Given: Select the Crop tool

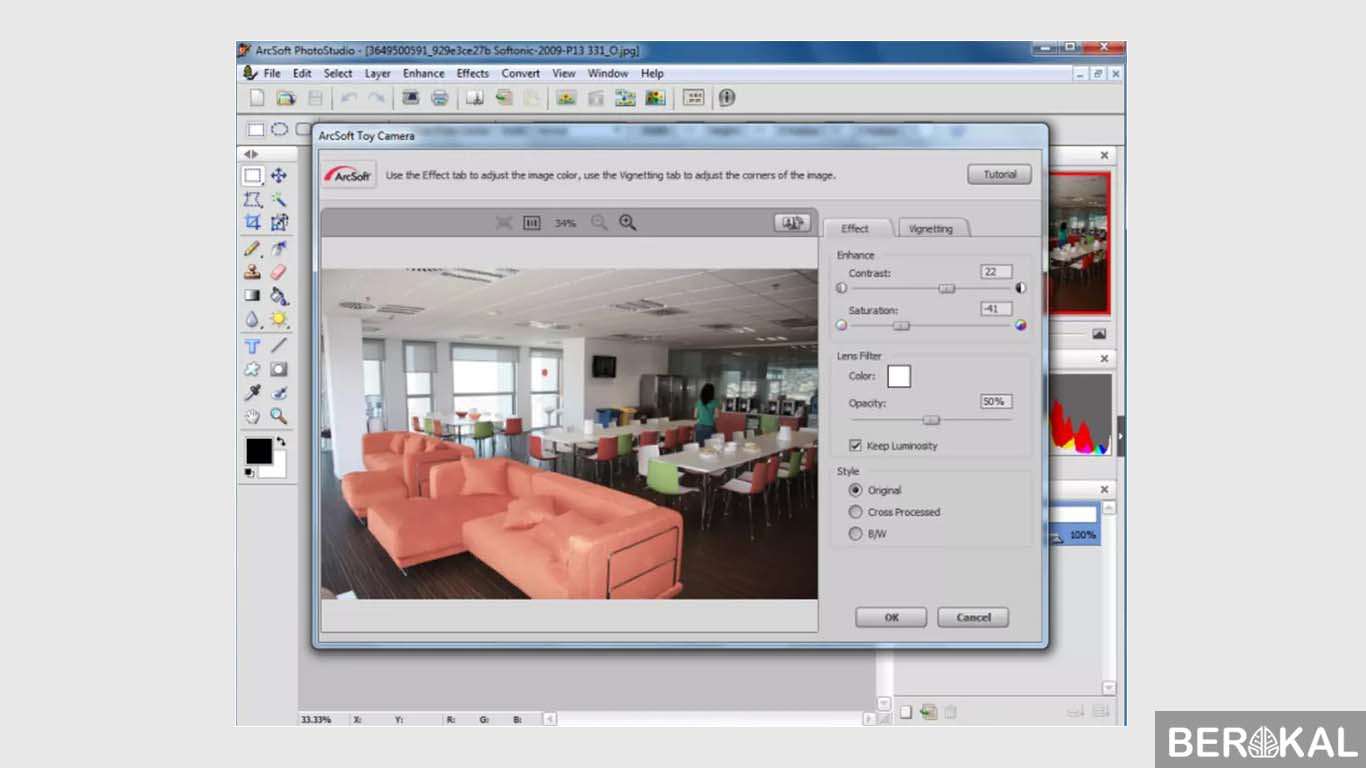Looking at the screenshot, I should coord(253,223).
